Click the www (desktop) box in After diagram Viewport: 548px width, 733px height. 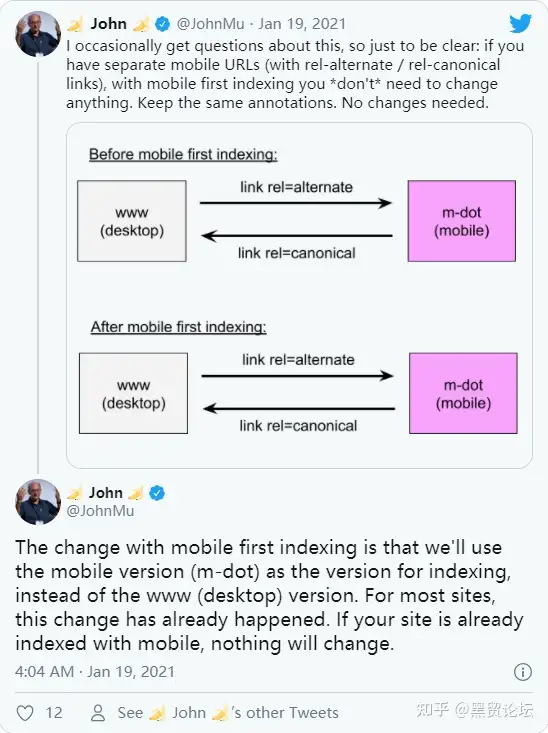coord(133,394)
